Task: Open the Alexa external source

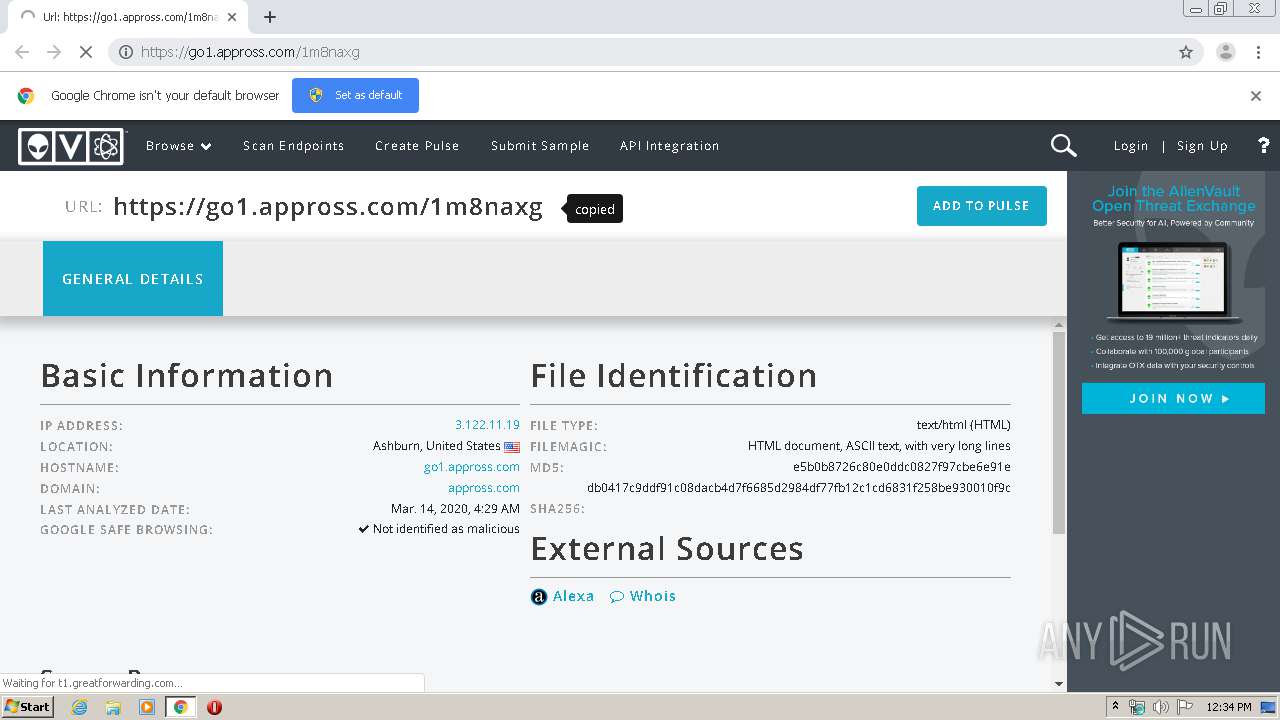Action: [573, 596]
